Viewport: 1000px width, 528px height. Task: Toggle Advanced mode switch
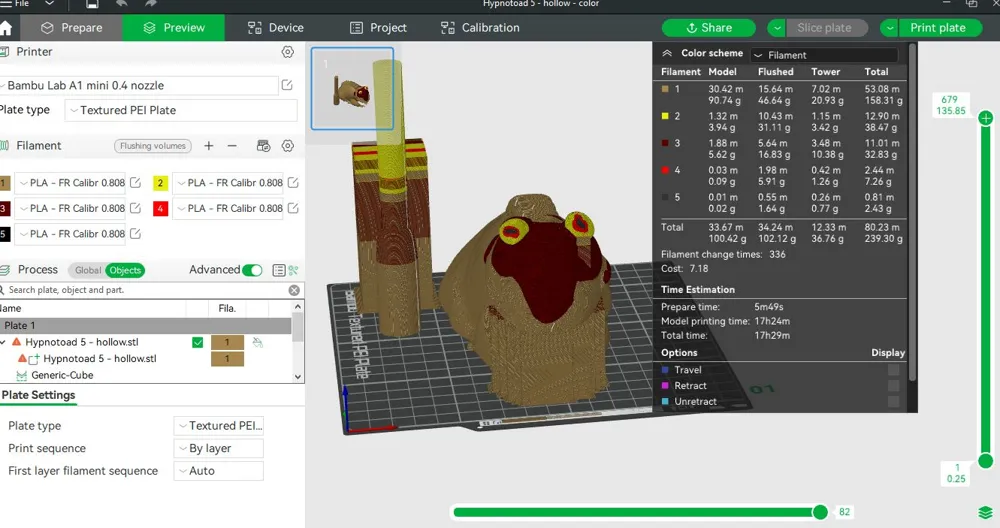[253, 270]
